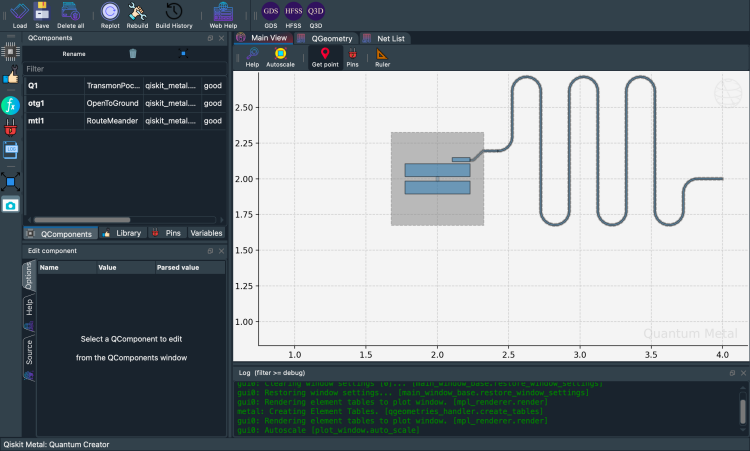Click the thumbs-up library sidebar icon
The height and width of the screenshot is (451, 750).
(x=11, y=76)
